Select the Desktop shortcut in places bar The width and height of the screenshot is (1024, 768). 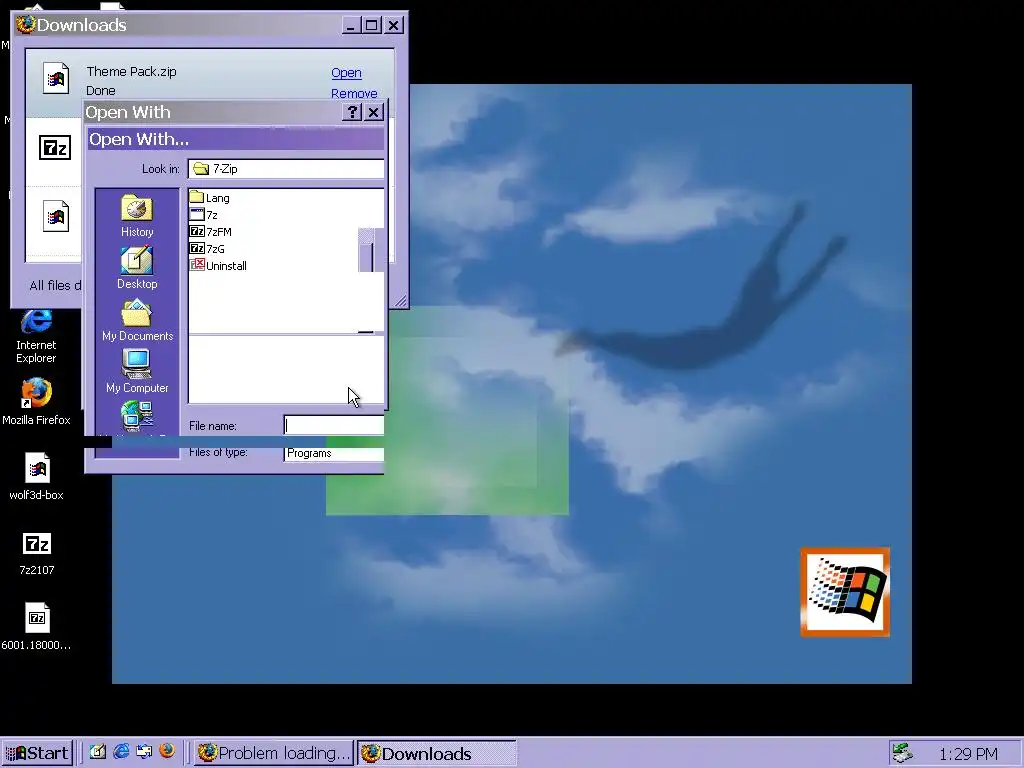[136, 268]
